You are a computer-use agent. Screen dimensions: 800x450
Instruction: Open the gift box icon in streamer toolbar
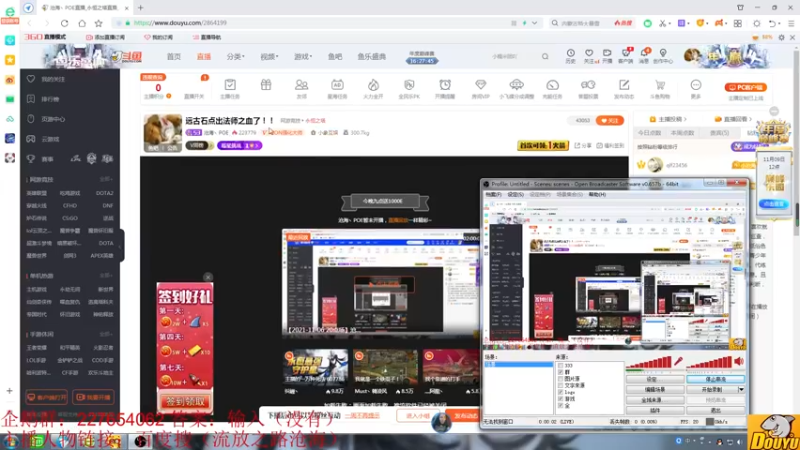click(266, 85)
